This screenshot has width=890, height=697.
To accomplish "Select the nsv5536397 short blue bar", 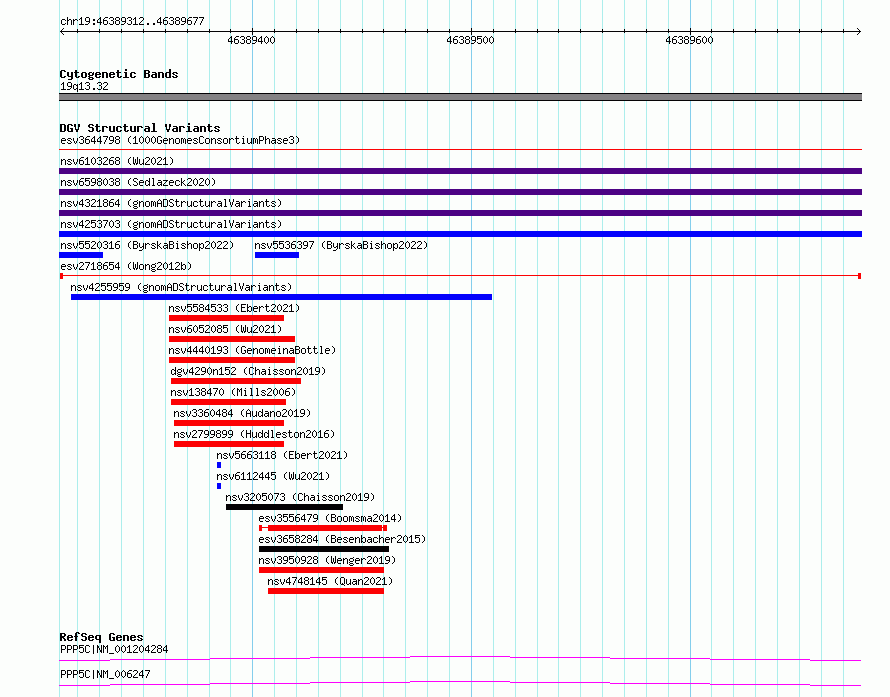I will tap(277, 255).
